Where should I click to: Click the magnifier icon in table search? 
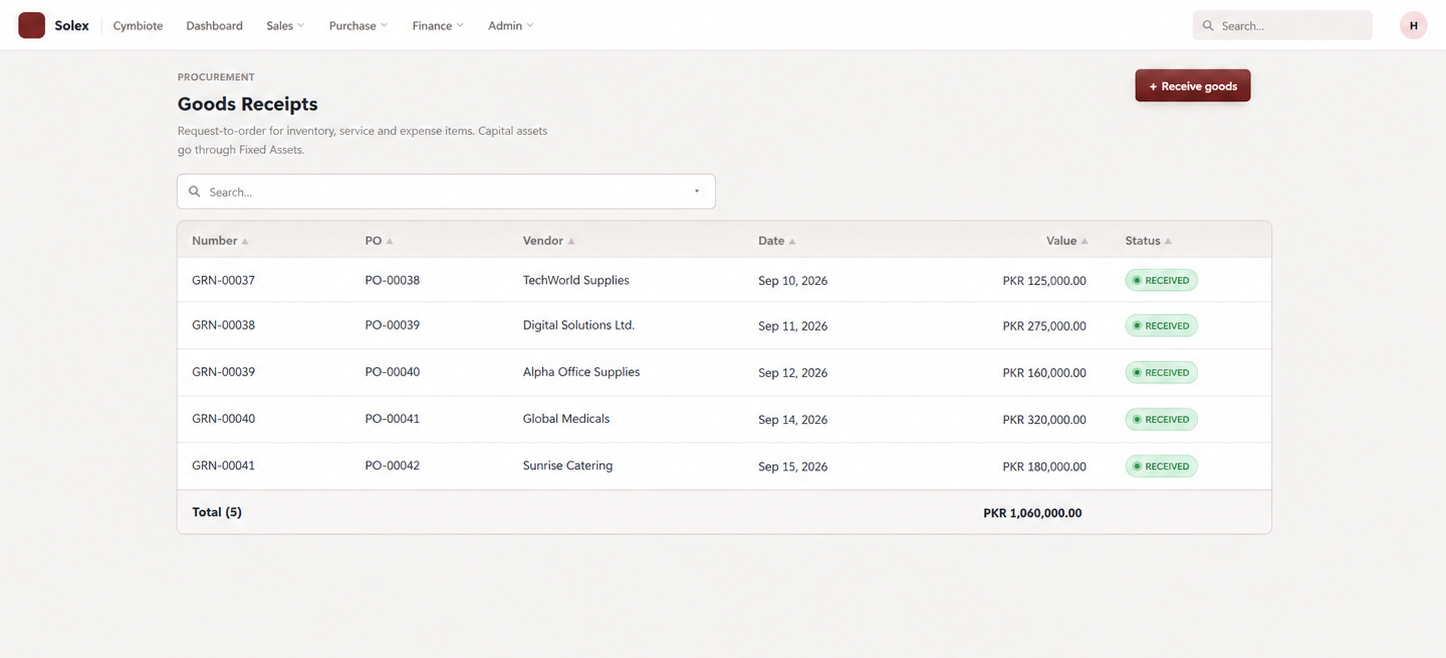tap(195, 192)
